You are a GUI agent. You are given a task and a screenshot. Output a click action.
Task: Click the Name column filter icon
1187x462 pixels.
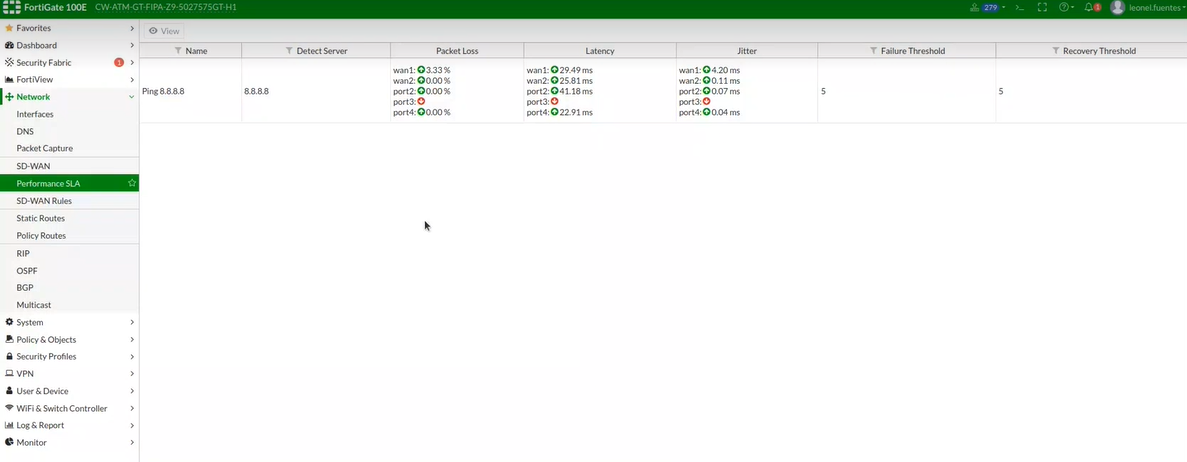click(178, 50)
